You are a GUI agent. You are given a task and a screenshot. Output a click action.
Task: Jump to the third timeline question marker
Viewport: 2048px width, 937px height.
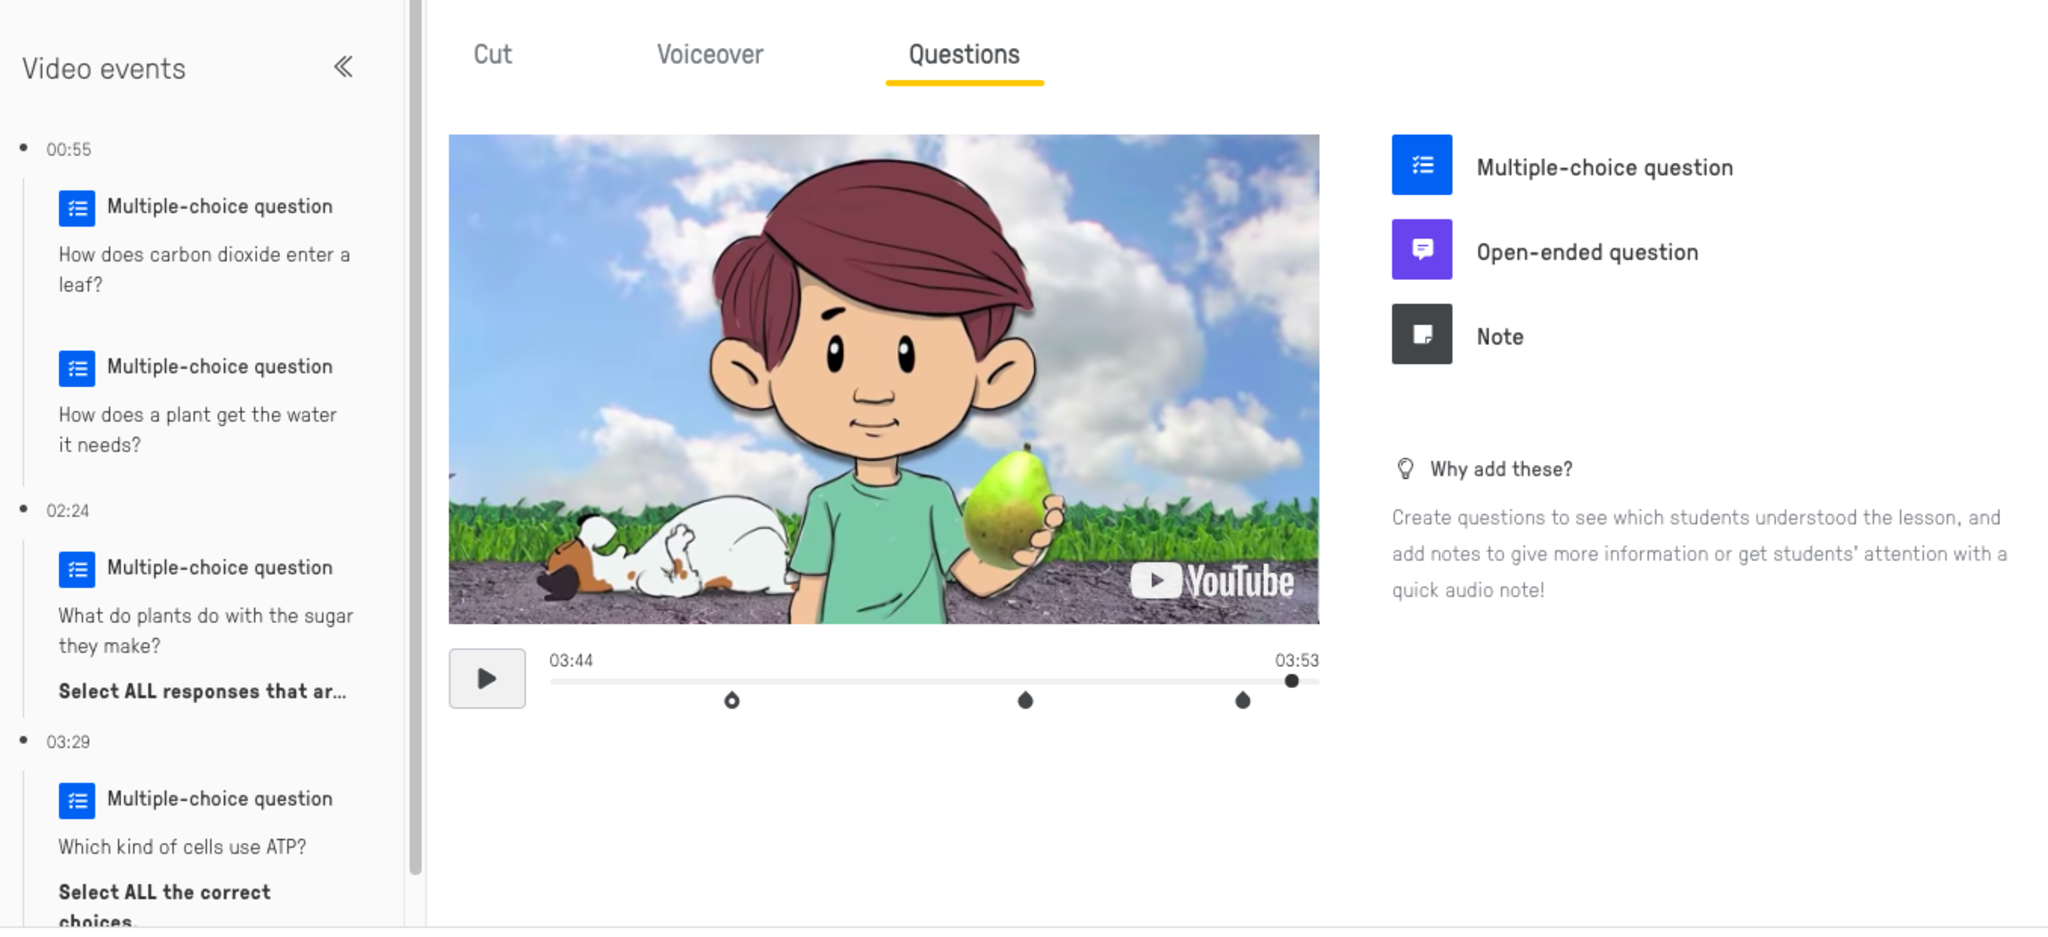[1242, 700]
